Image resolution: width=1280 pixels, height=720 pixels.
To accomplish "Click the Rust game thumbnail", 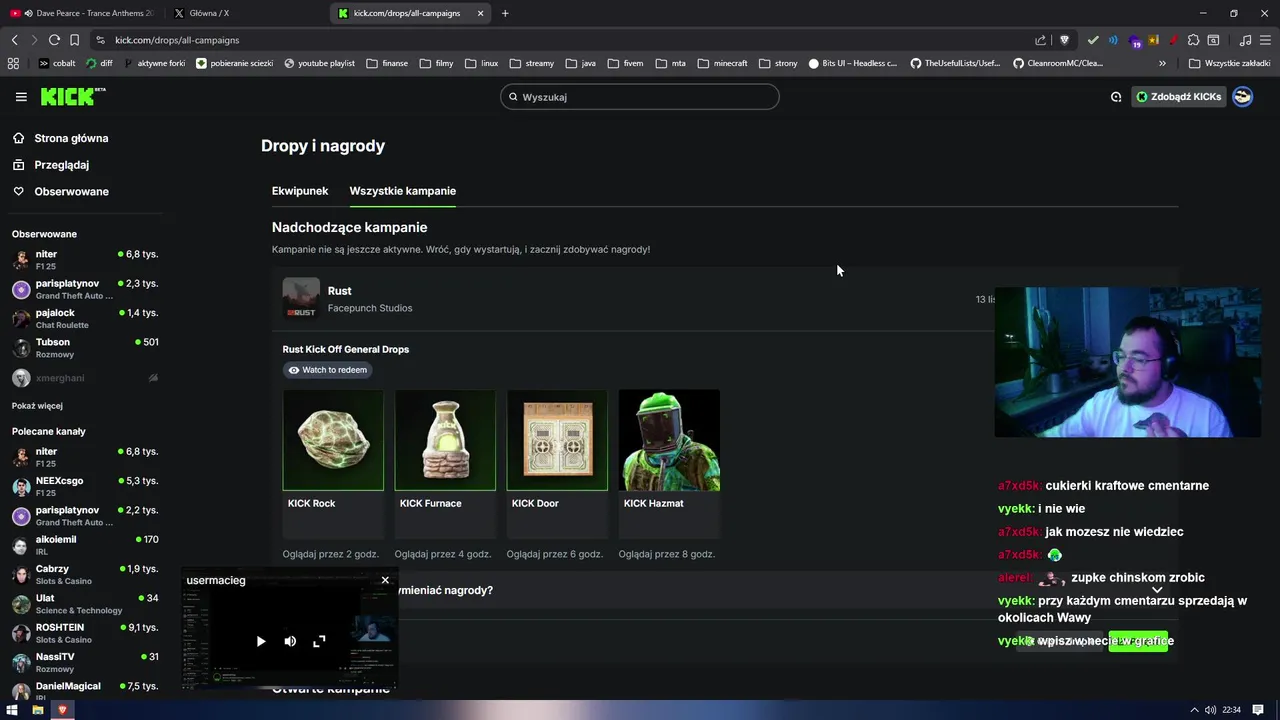I will point(301,299).
